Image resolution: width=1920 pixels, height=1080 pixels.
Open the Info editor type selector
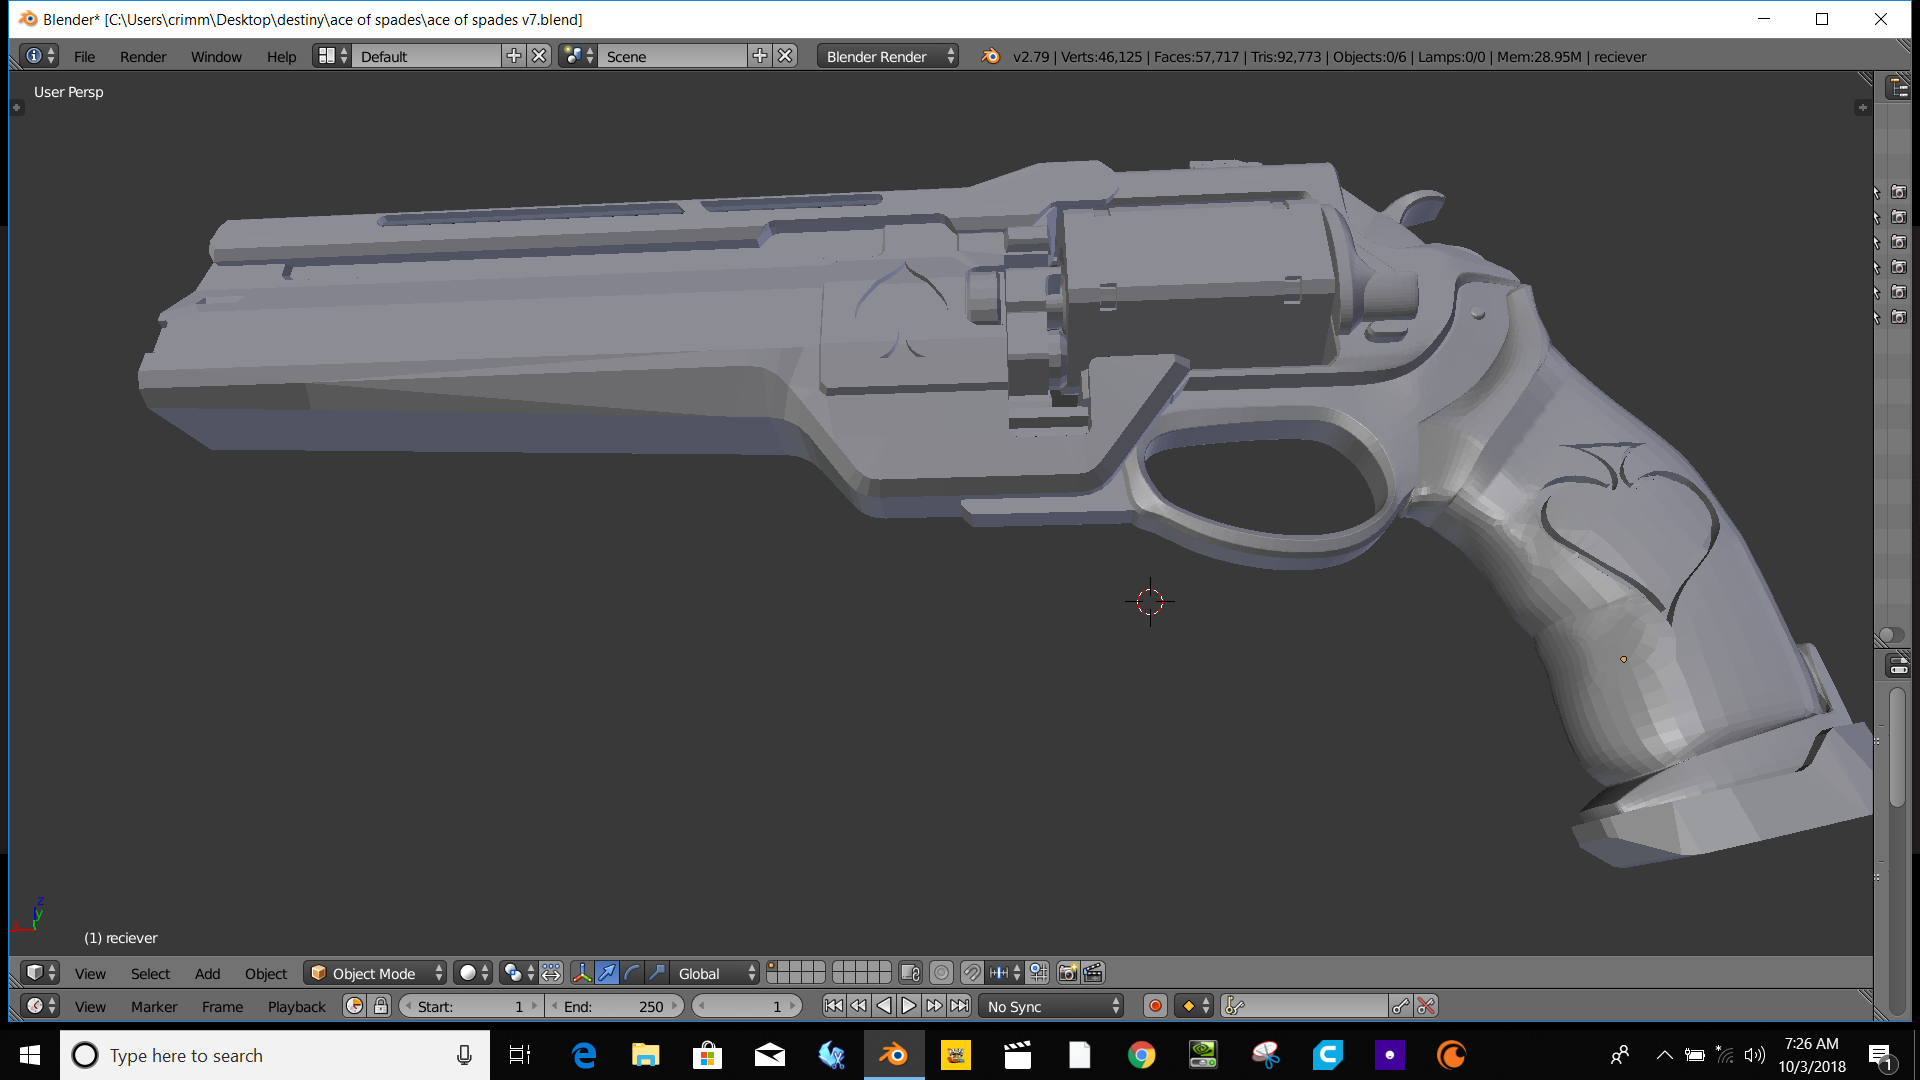pos(40,56)
